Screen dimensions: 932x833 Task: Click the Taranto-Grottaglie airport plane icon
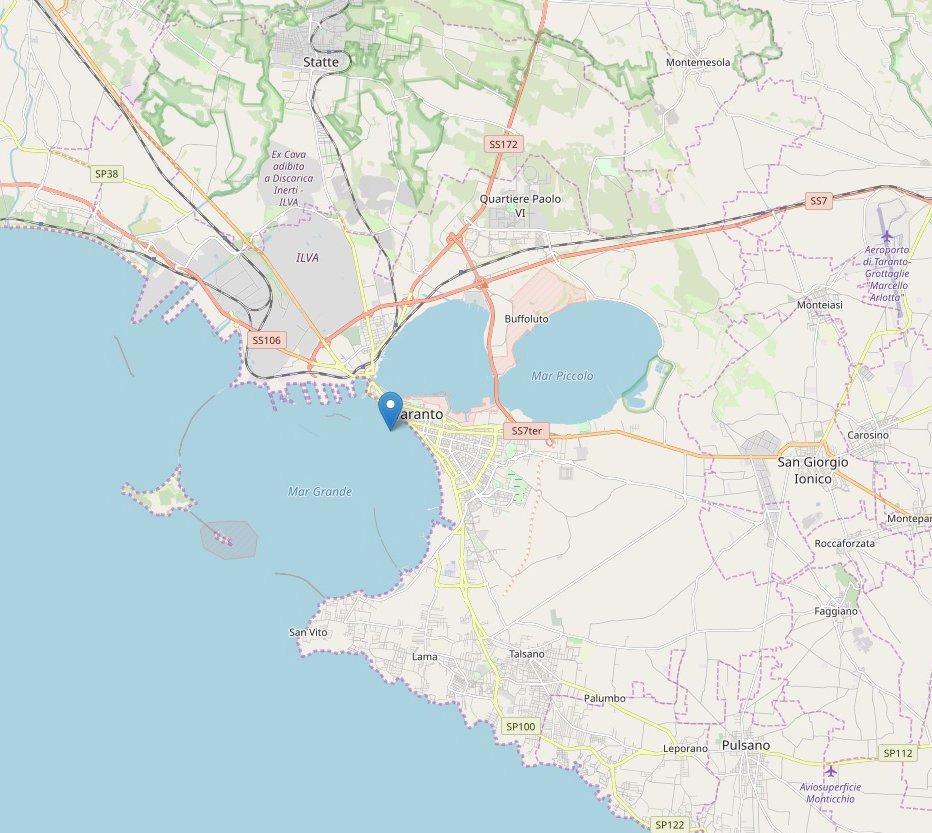[x=887, y=237]
